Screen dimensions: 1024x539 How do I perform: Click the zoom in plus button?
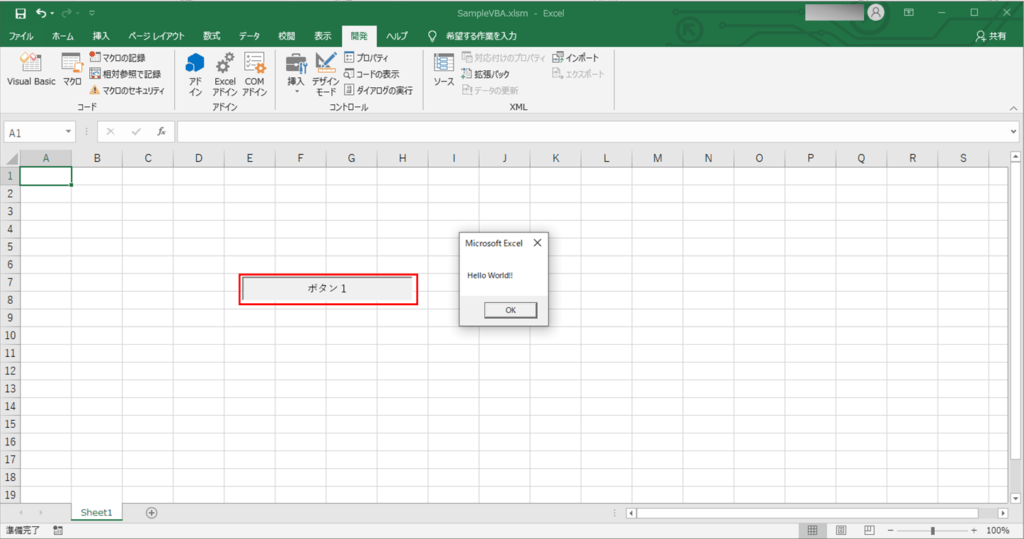click(x=974, y=531)
